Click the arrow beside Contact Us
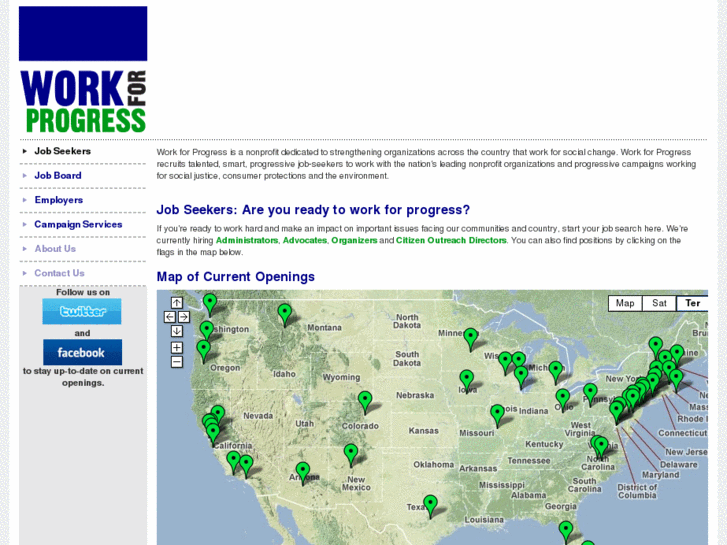Screen dimensions: 727x545 click(25, 273)
